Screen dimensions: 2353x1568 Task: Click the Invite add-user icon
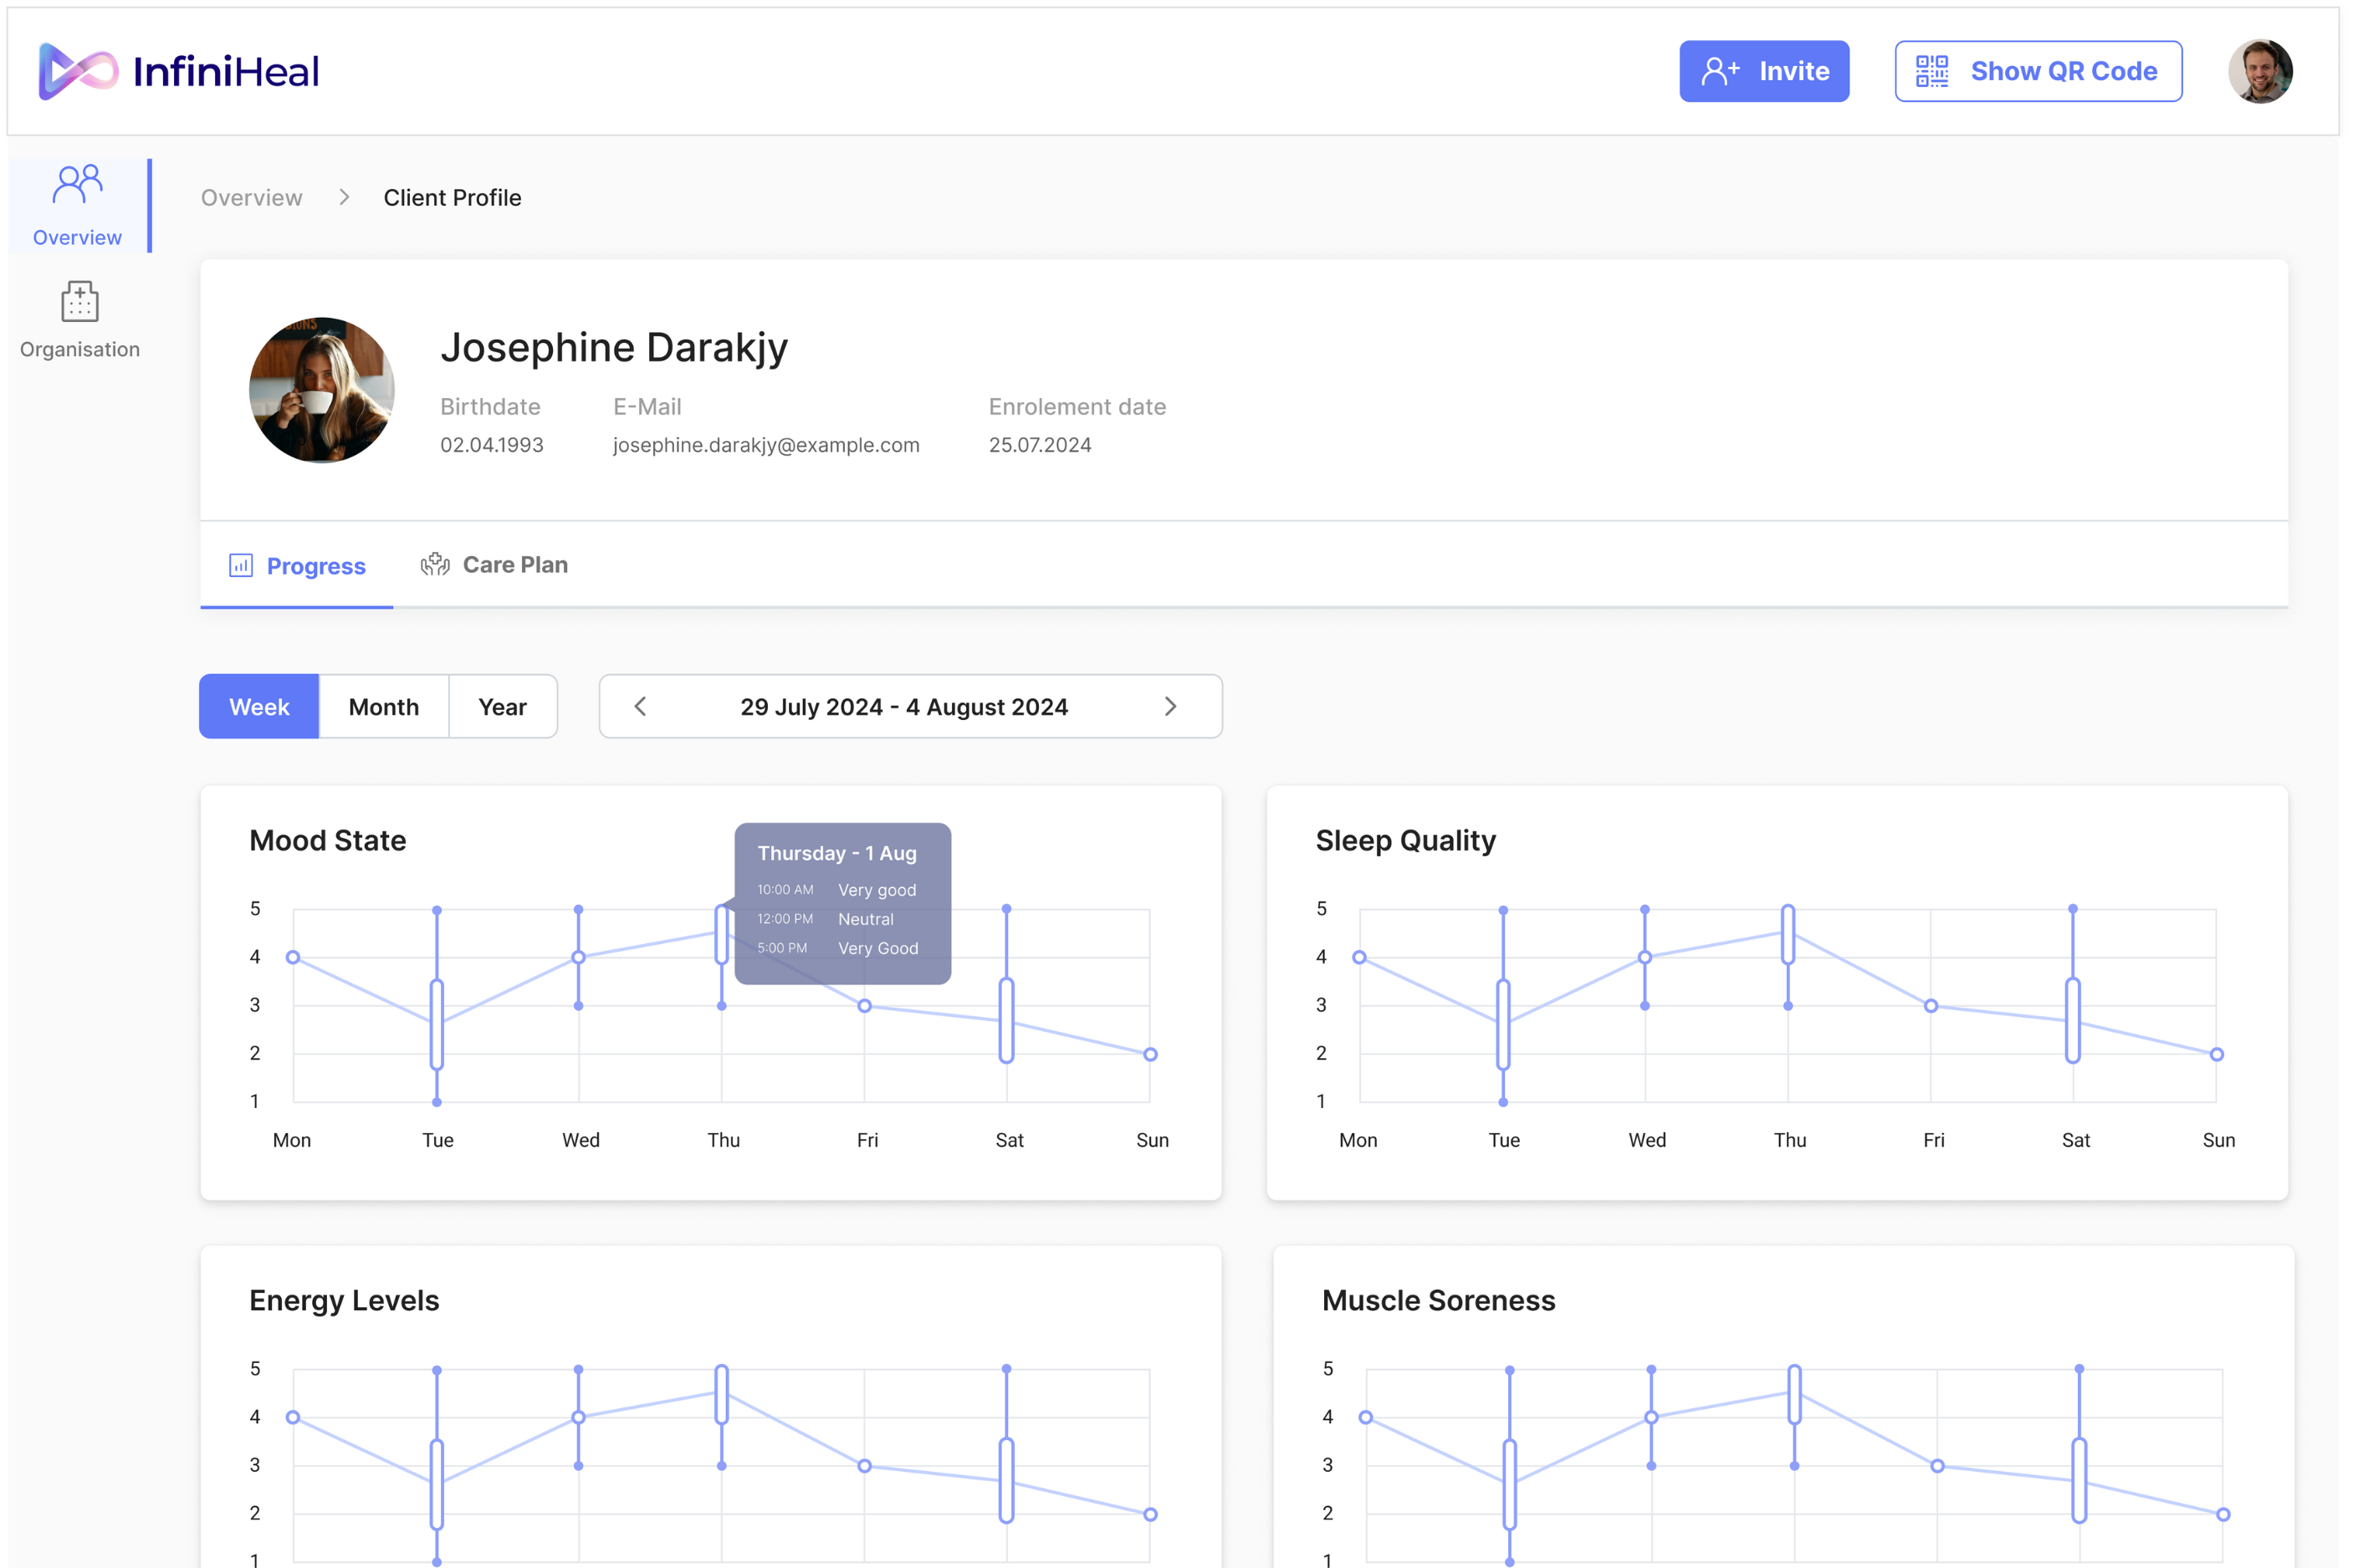[1720, 71]
